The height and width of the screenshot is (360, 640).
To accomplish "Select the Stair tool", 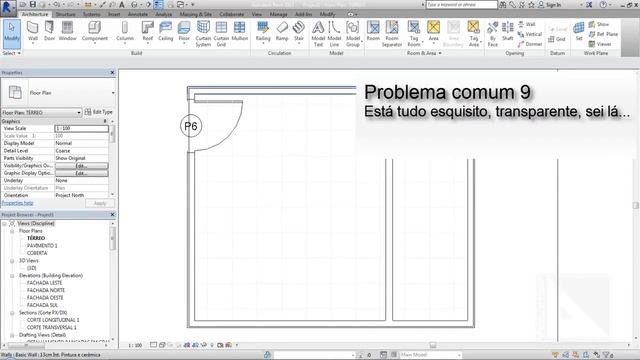I will pos(299,32).
